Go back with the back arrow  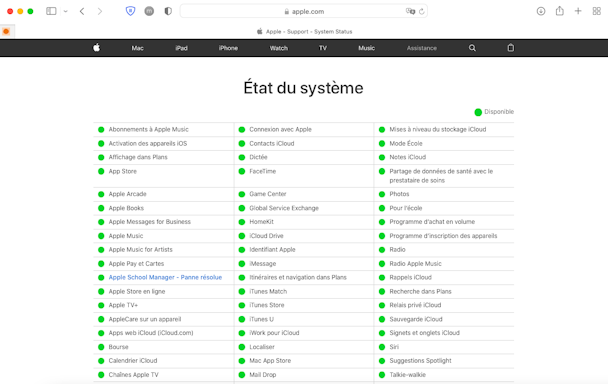(82, 11)
